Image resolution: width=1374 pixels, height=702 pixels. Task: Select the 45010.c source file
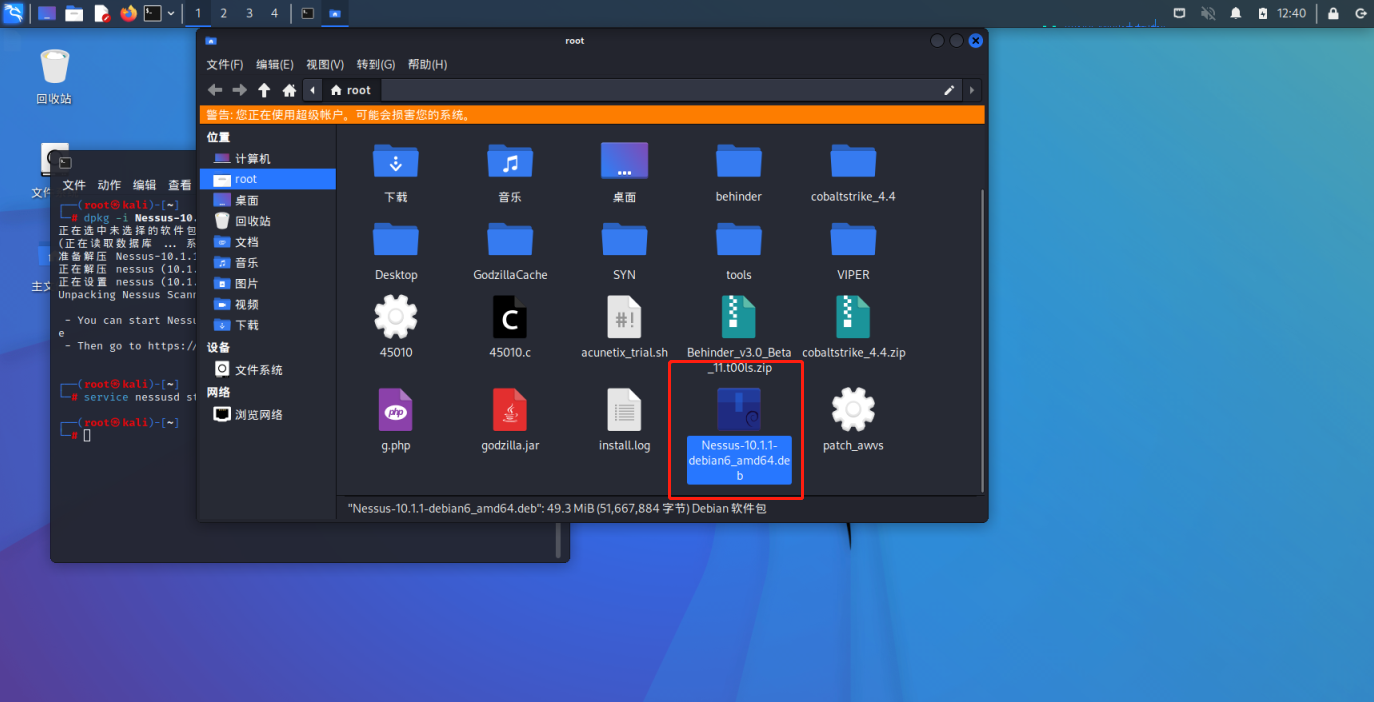(x=510, y=317)
